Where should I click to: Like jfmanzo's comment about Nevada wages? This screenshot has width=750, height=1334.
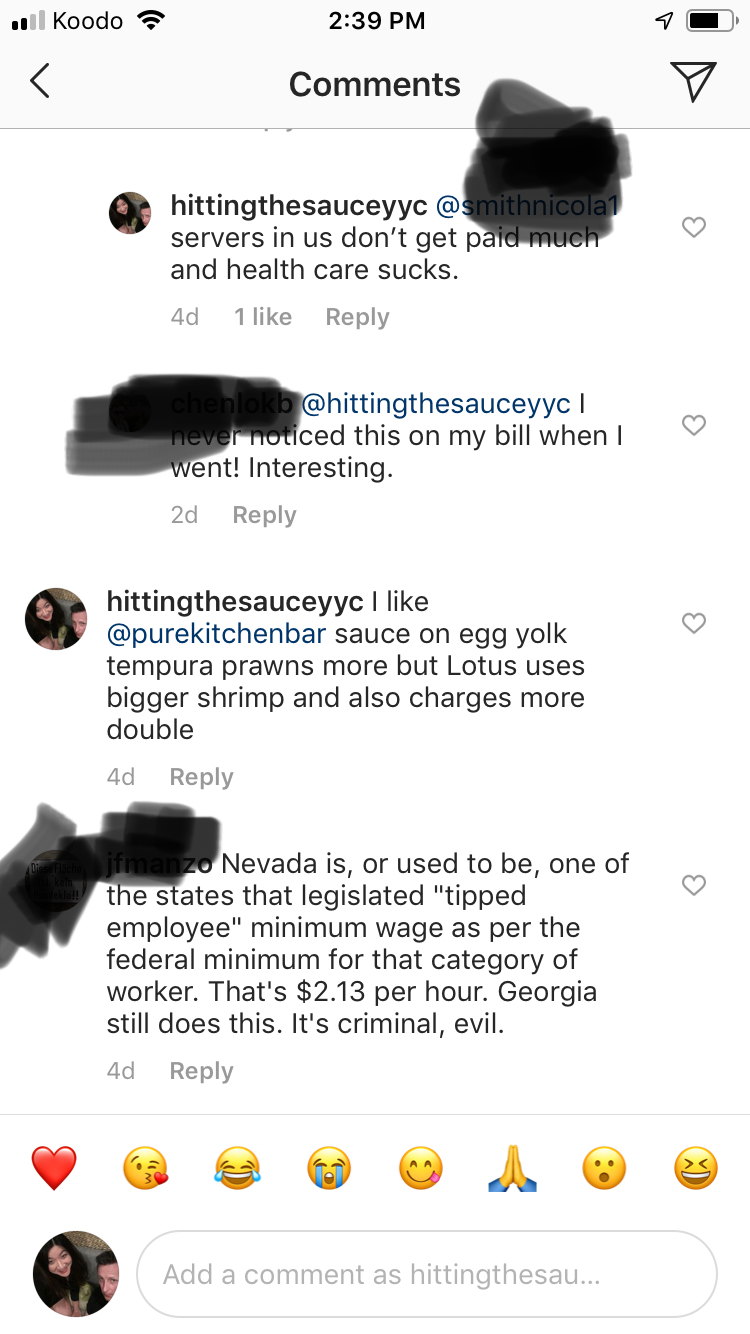pyautogui.click(x=694, y=885)
